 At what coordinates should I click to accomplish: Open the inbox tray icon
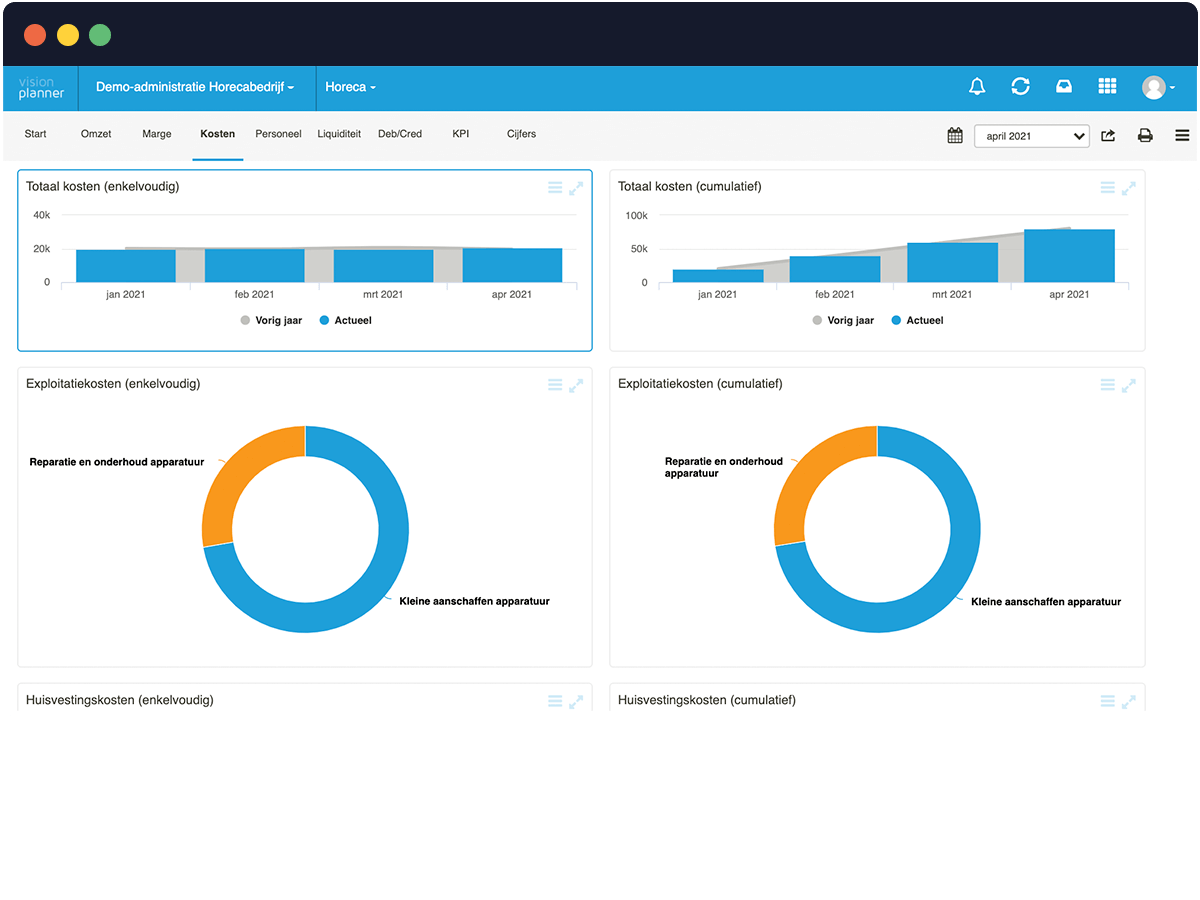click(x=1064, y=87)
